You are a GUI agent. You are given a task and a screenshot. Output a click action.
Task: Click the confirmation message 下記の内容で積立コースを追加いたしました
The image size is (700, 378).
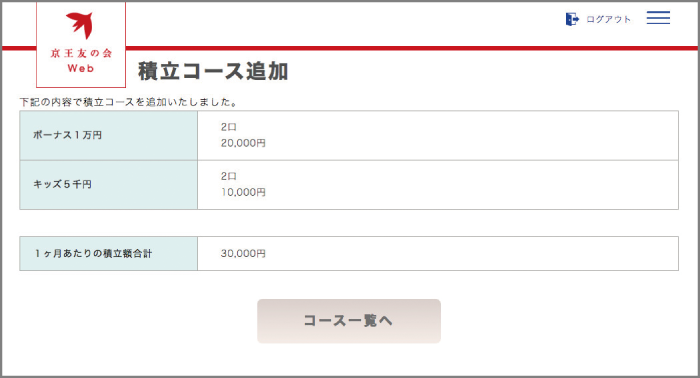pyautogui.click(x=129, y=102)
